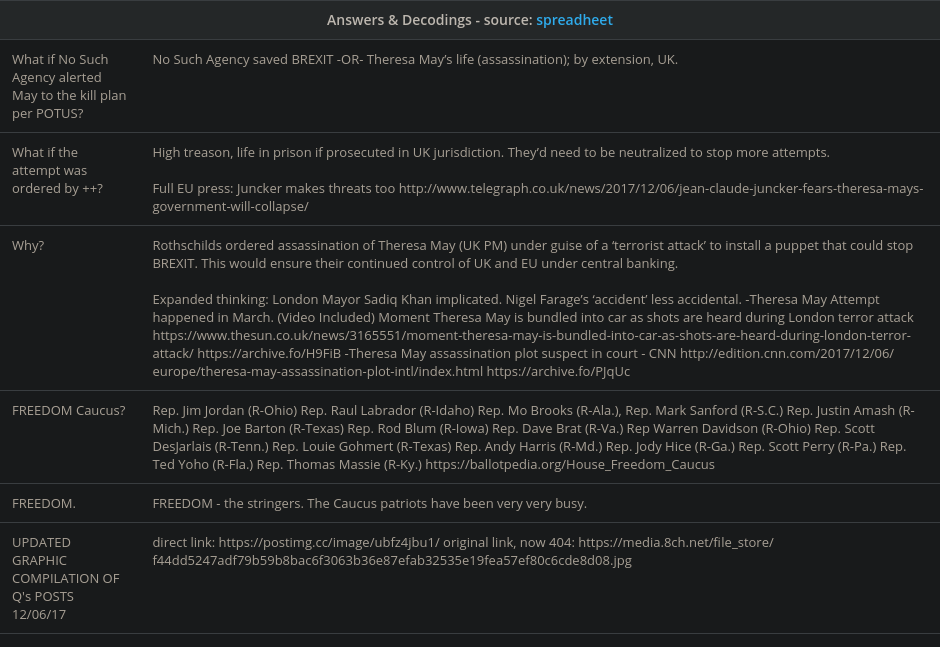Open the edition.cnn.com assassination plot URL
The height and width of the screenshot is (647, 940).
[786, 354]
